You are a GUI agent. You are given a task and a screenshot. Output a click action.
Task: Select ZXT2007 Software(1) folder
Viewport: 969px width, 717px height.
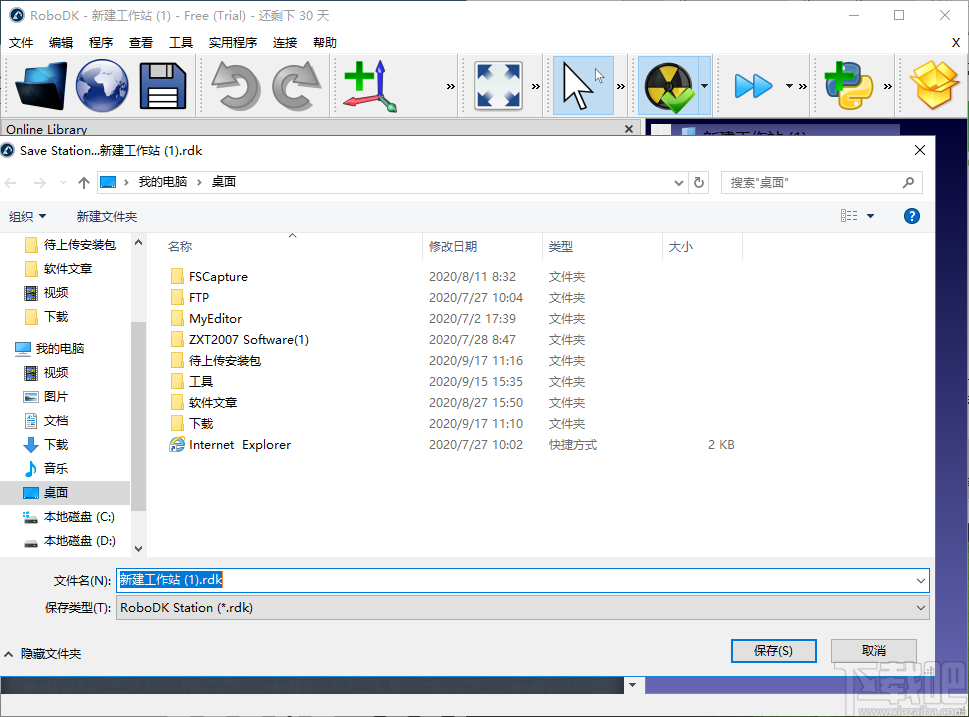click(x=248, y=340)
